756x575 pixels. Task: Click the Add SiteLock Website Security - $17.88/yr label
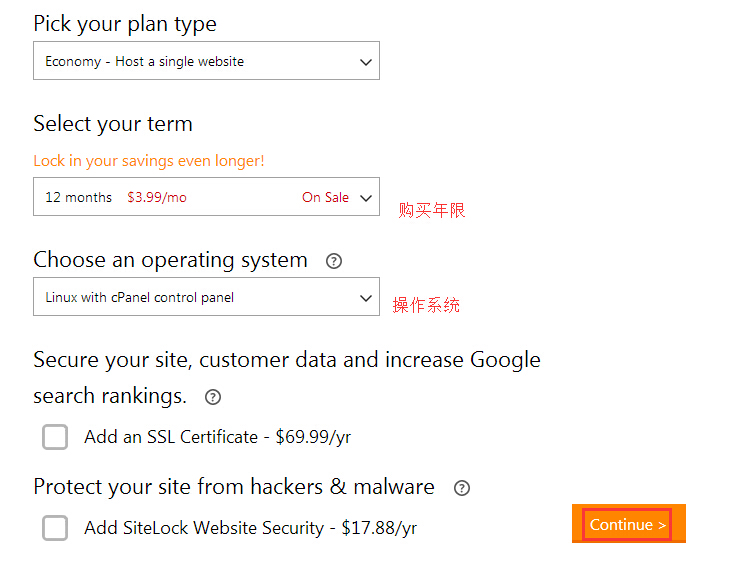click(x=251, y=528)
